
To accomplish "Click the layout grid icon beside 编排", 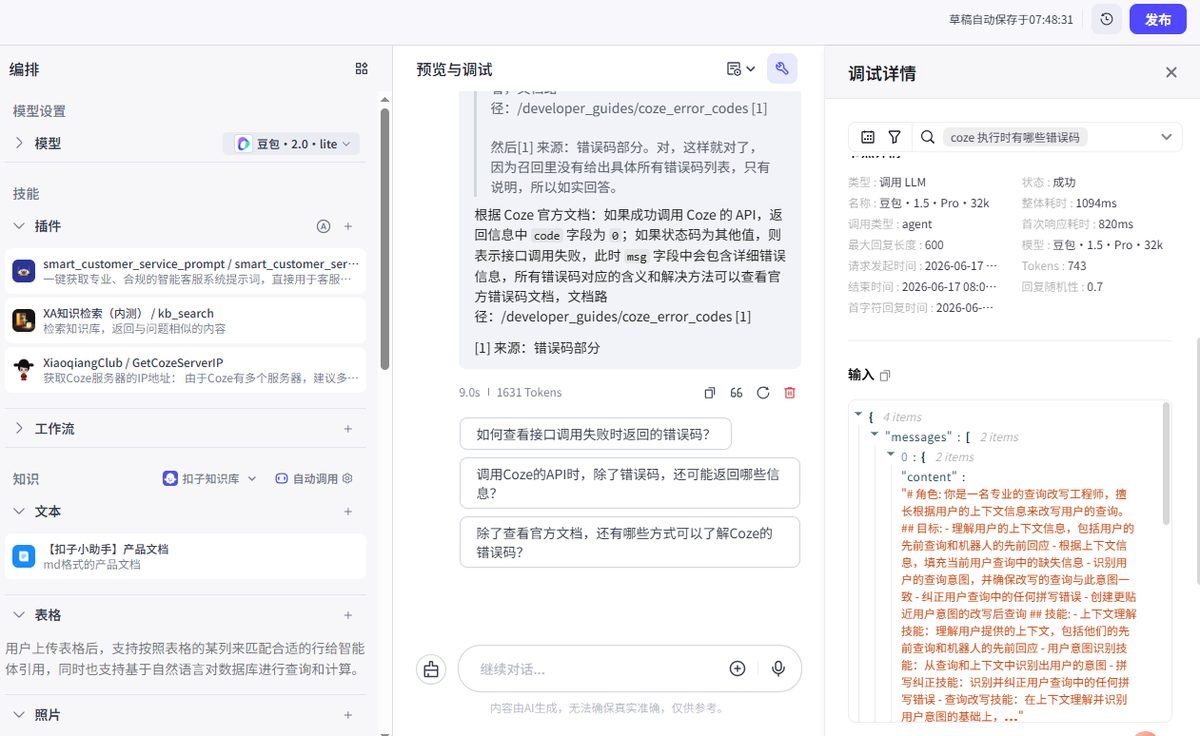I will pyautogui.click(x=361, y=69).
